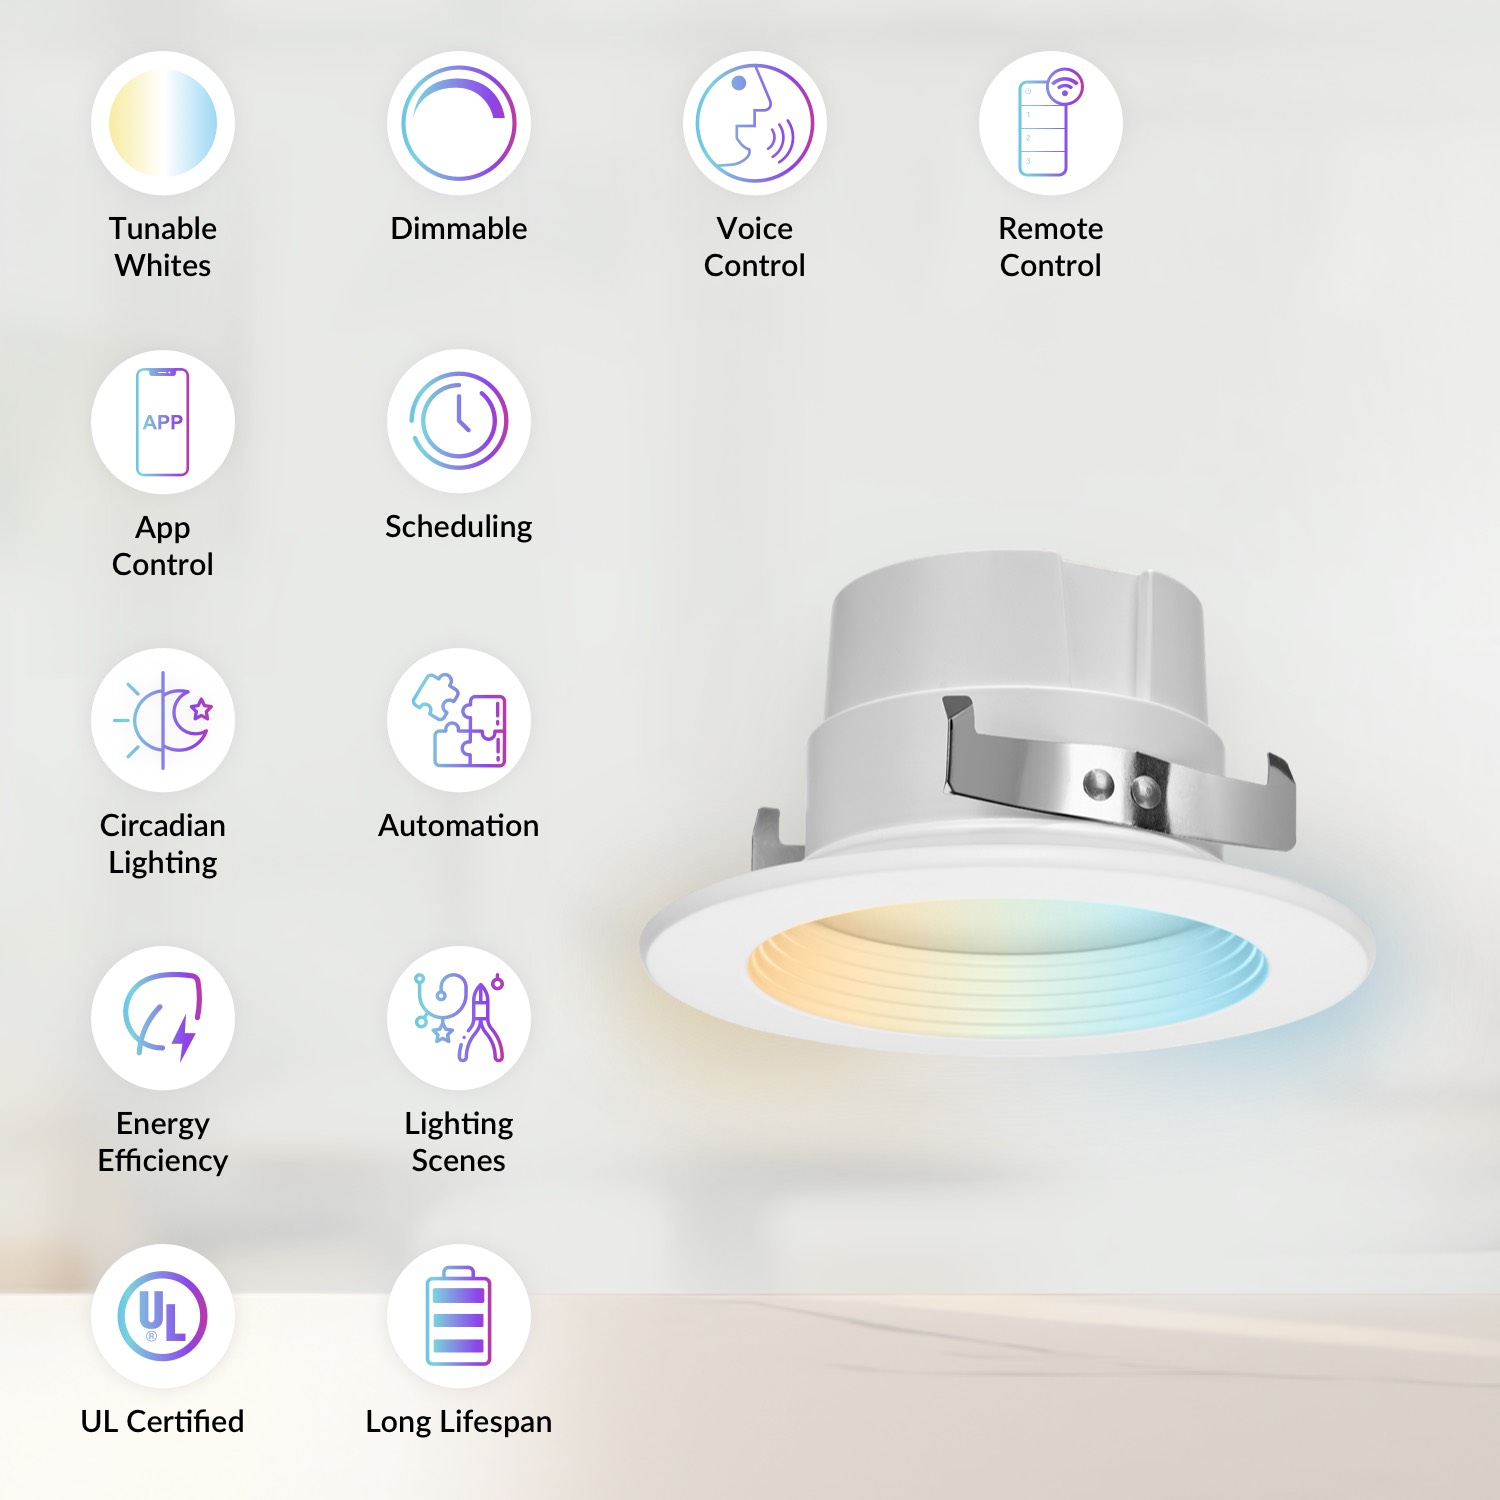The image size is (1500, 1500).
Task: Select the Voice Control speaking-face icon
Action: click(x=755, y=123)
